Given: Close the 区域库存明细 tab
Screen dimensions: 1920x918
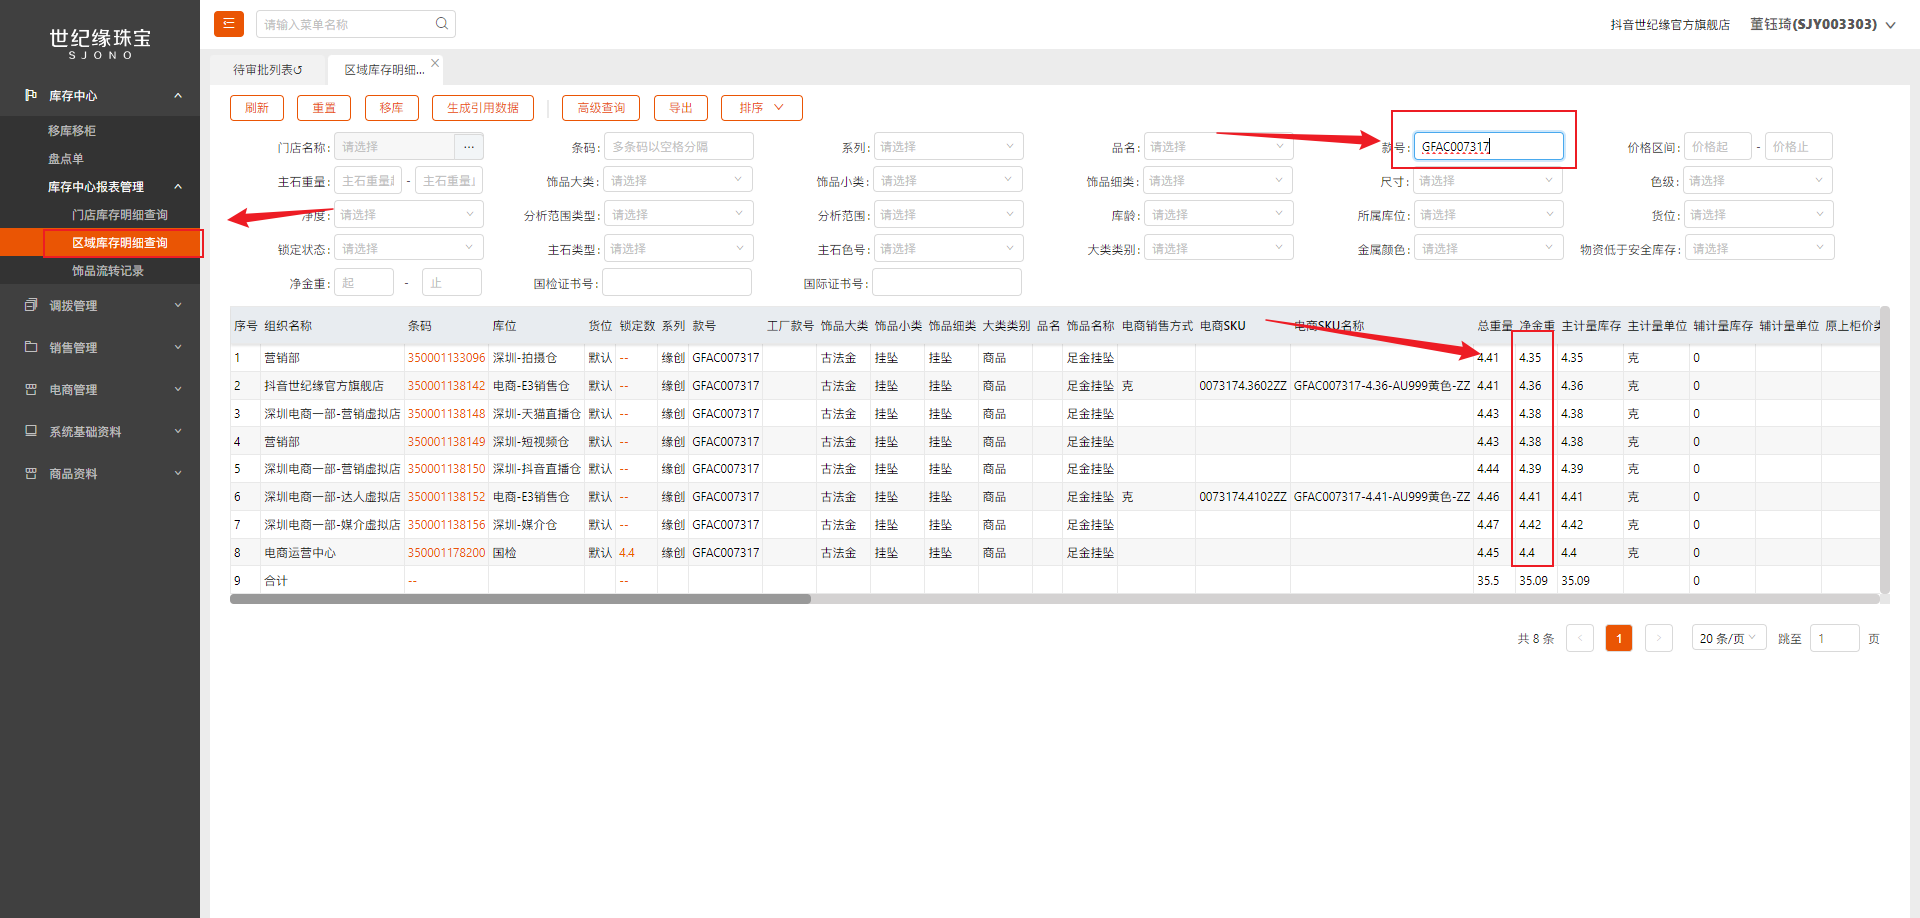Looking at the screenshot, I should [x=435, y=63].
